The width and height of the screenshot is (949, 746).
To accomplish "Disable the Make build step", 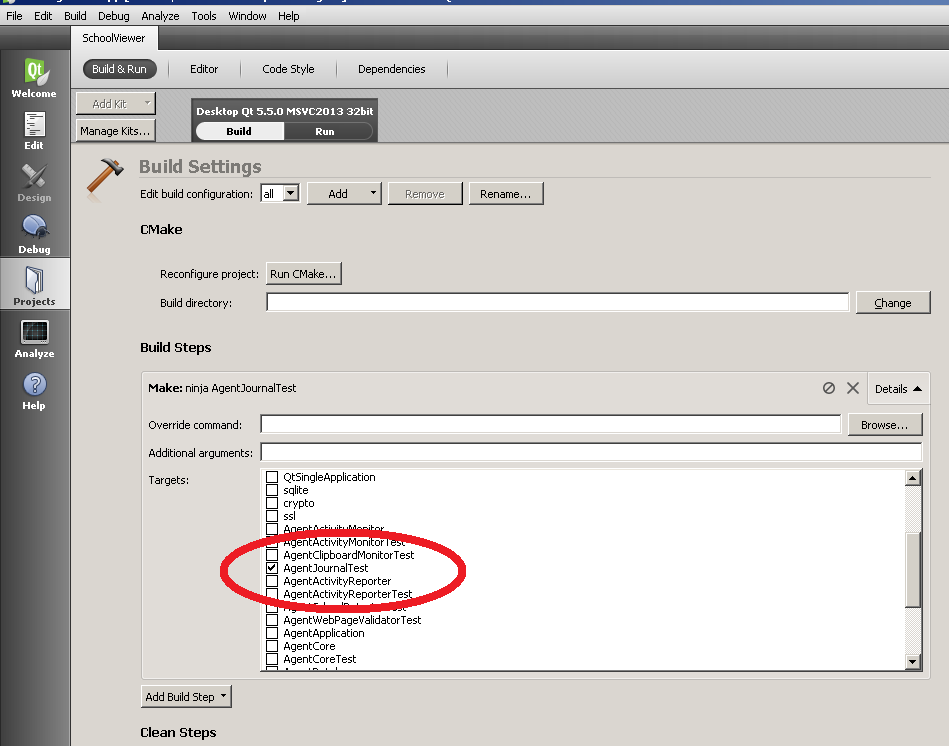I will (x=829, y=388).
